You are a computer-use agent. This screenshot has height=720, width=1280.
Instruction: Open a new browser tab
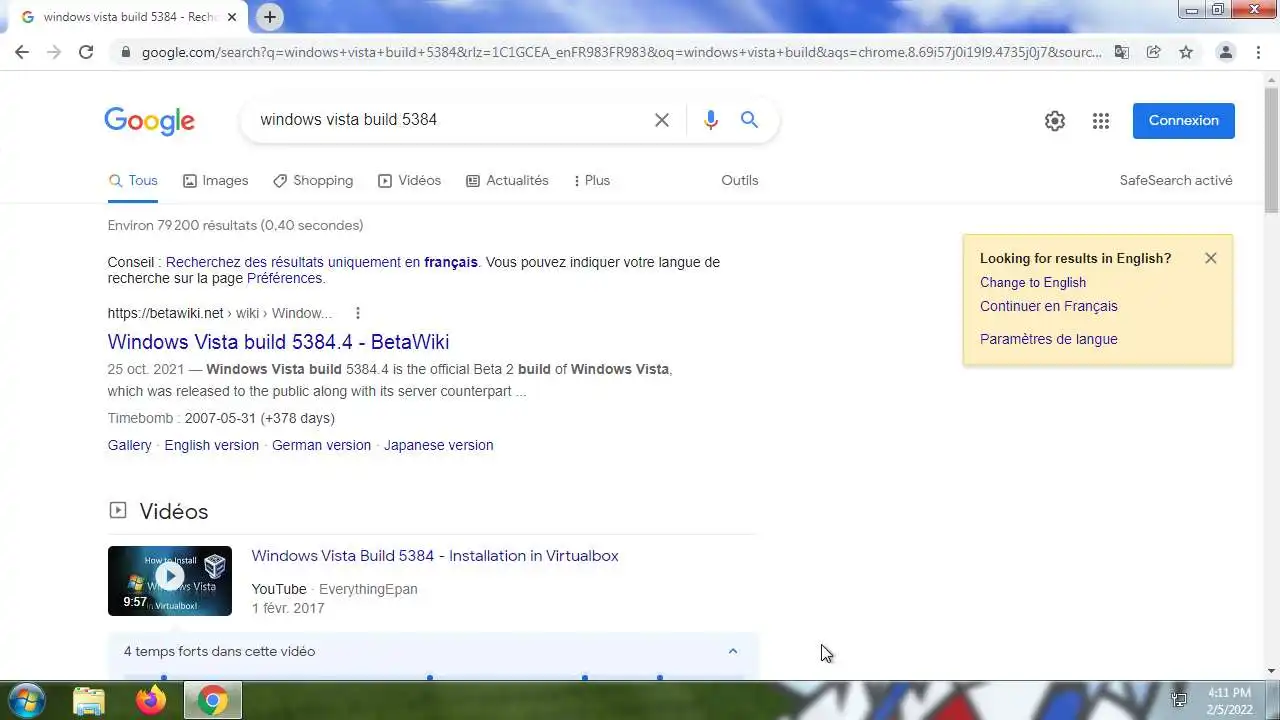coord(270,17)
